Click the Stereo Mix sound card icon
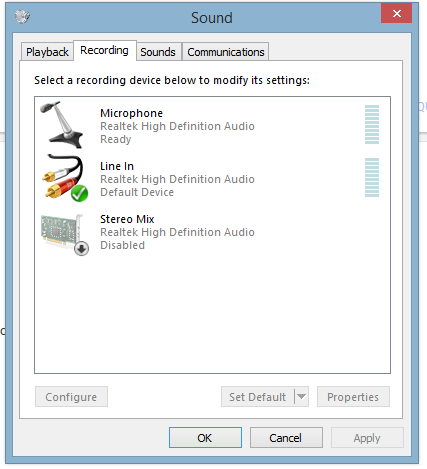 click(65, 235)
